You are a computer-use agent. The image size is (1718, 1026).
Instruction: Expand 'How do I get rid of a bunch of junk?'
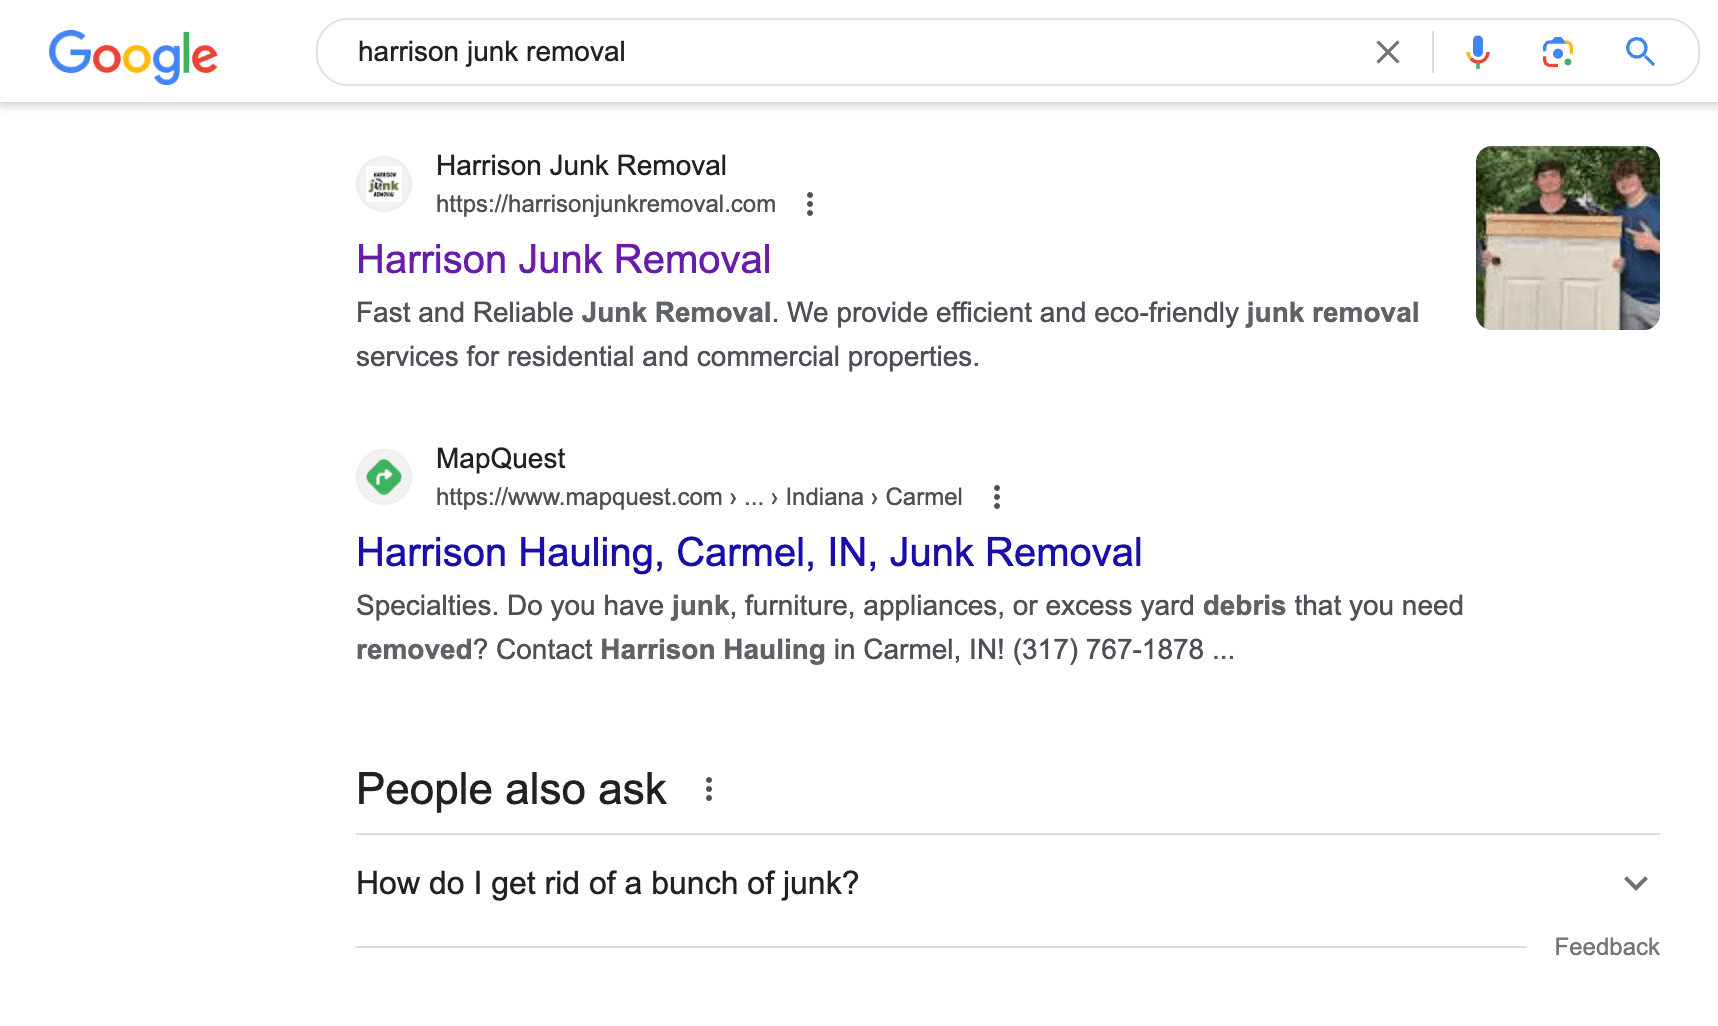1008,883
